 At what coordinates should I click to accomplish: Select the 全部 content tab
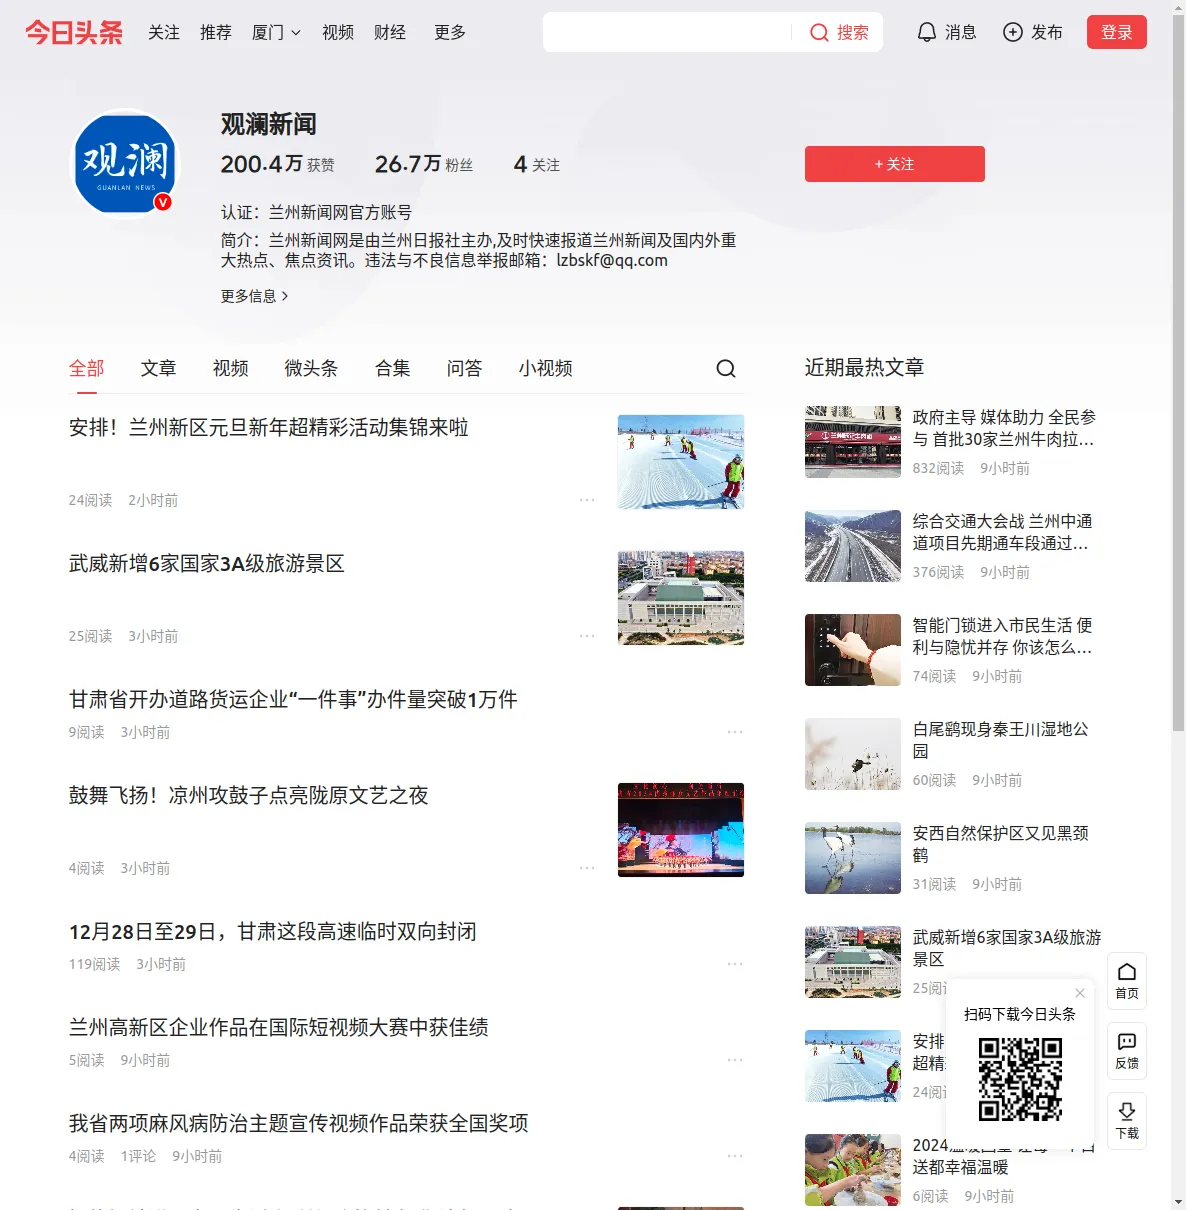(87, 368)
